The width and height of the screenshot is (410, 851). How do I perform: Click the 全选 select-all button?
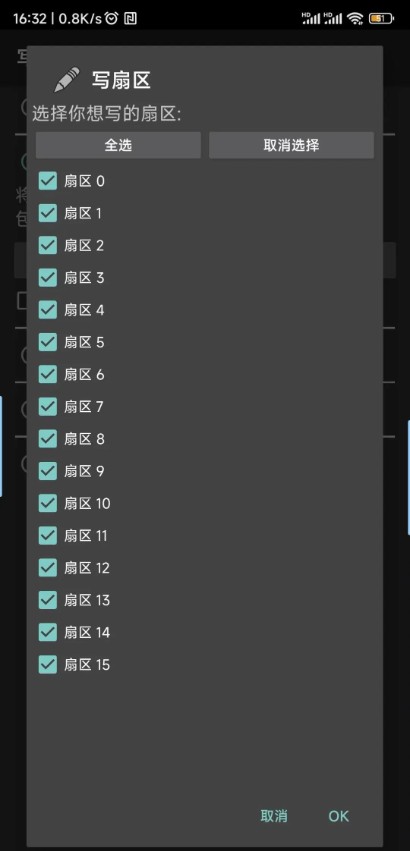coord(118,145)
